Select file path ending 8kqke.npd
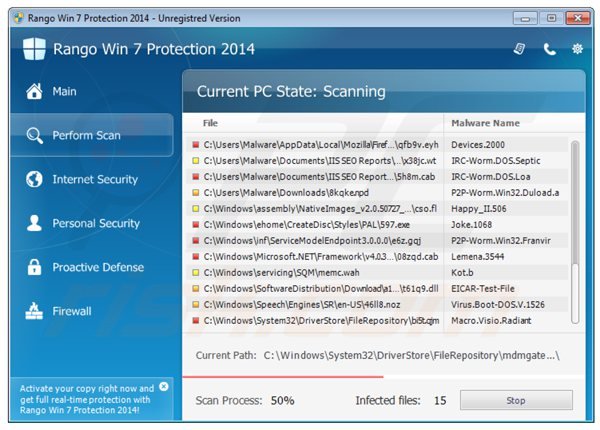Viewport: 600px width, 430px height. [x=286, y=193]
